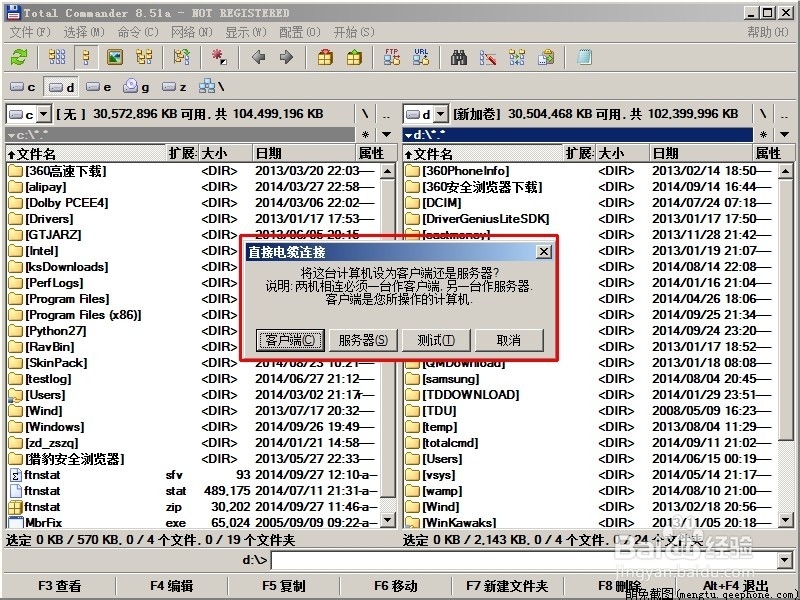Screen dimensions: 800x600
Task: Click the F6 移动 function button
Action: (x=396, y=586)
